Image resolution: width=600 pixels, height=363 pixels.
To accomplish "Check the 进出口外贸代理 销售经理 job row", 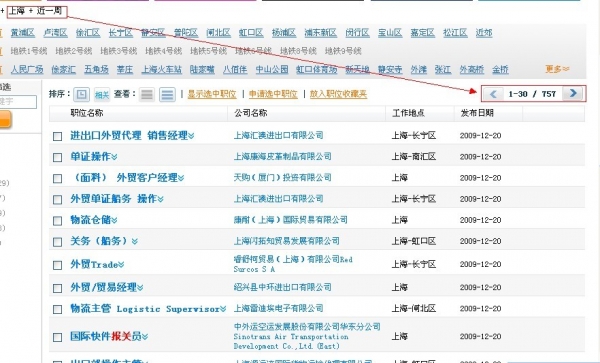I will [x=57, y=136].
